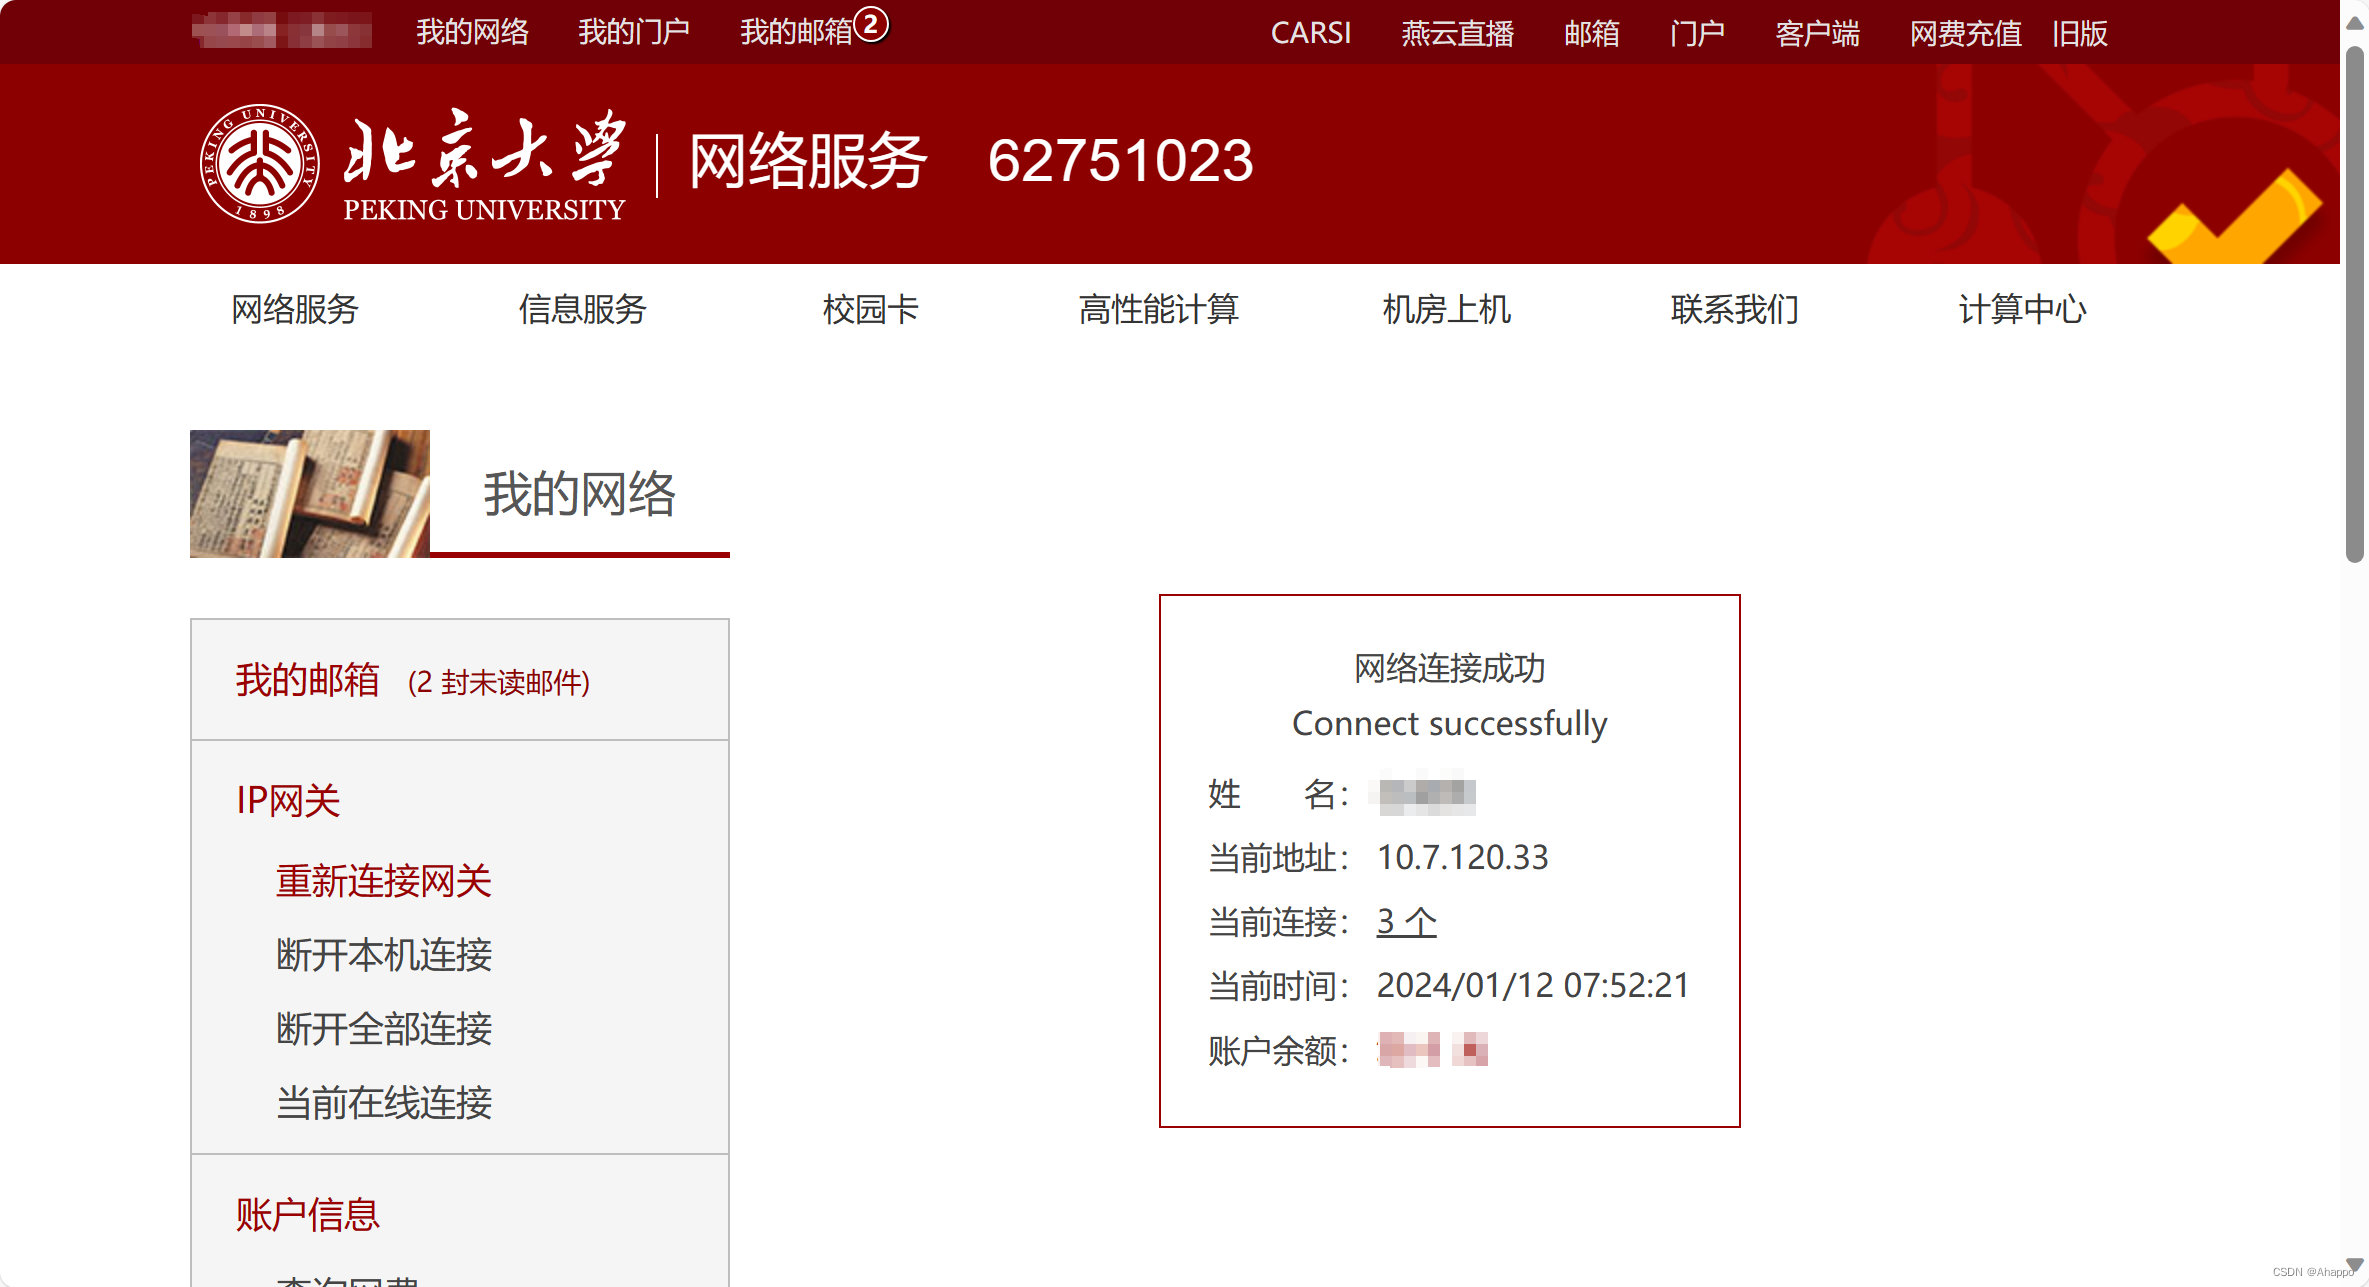Click the ancient books thumbnail image
Image resolution: width=2369 pixels, height=1287 pixels.
(x=310, y=493)
